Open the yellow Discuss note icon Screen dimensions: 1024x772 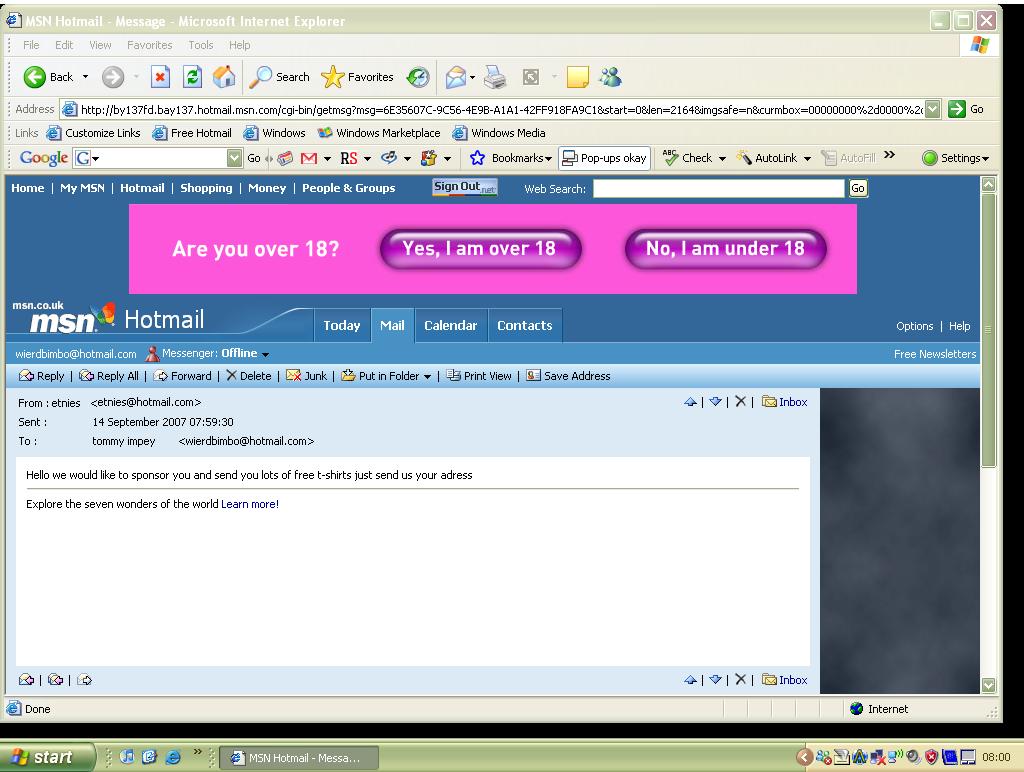pos(577,77)
